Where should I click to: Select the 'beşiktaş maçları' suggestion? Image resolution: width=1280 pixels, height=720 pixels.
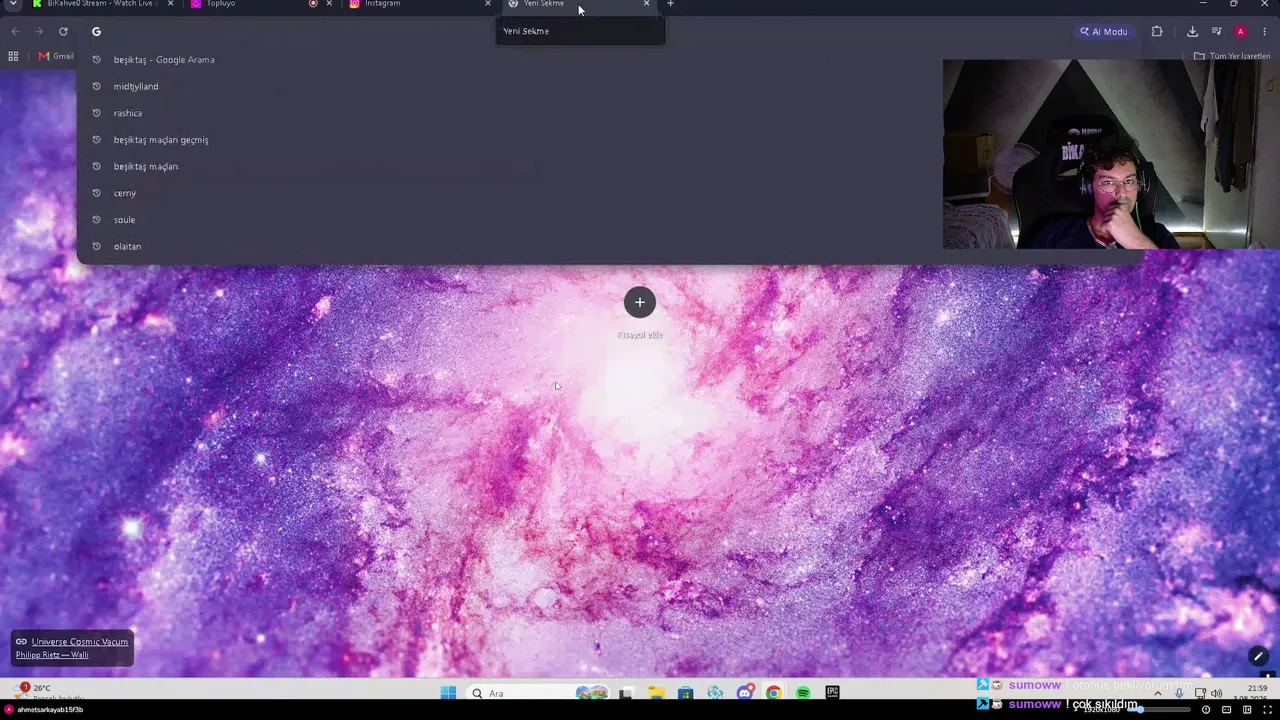(609, 167)
